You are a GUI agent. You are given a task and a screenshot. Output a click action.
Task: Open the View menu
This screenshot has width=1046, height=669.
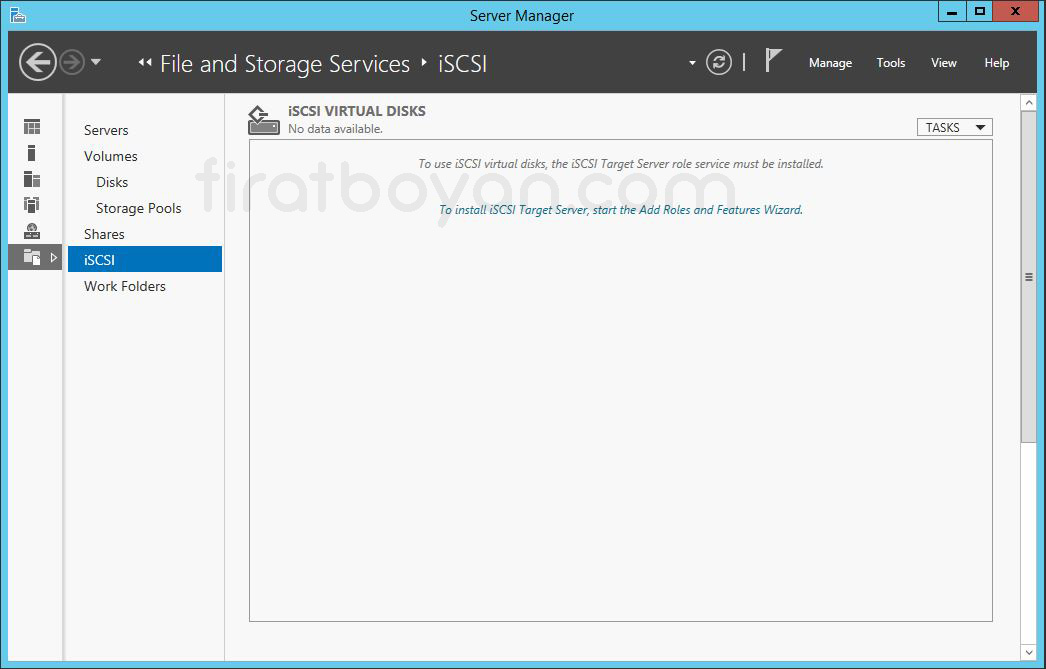pos(944,63)
